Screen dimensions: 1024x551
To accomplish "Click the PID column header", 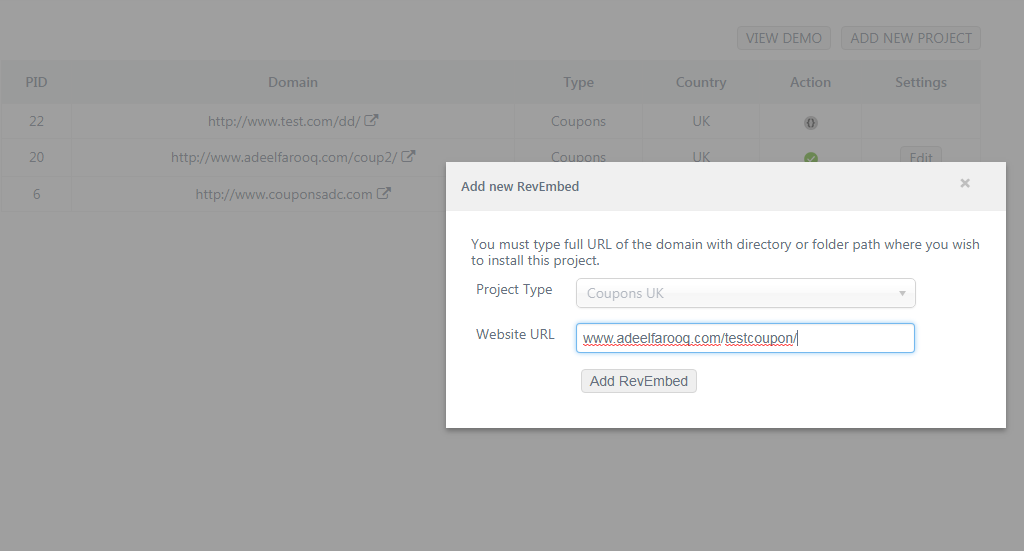I will (x=36, y=82).
